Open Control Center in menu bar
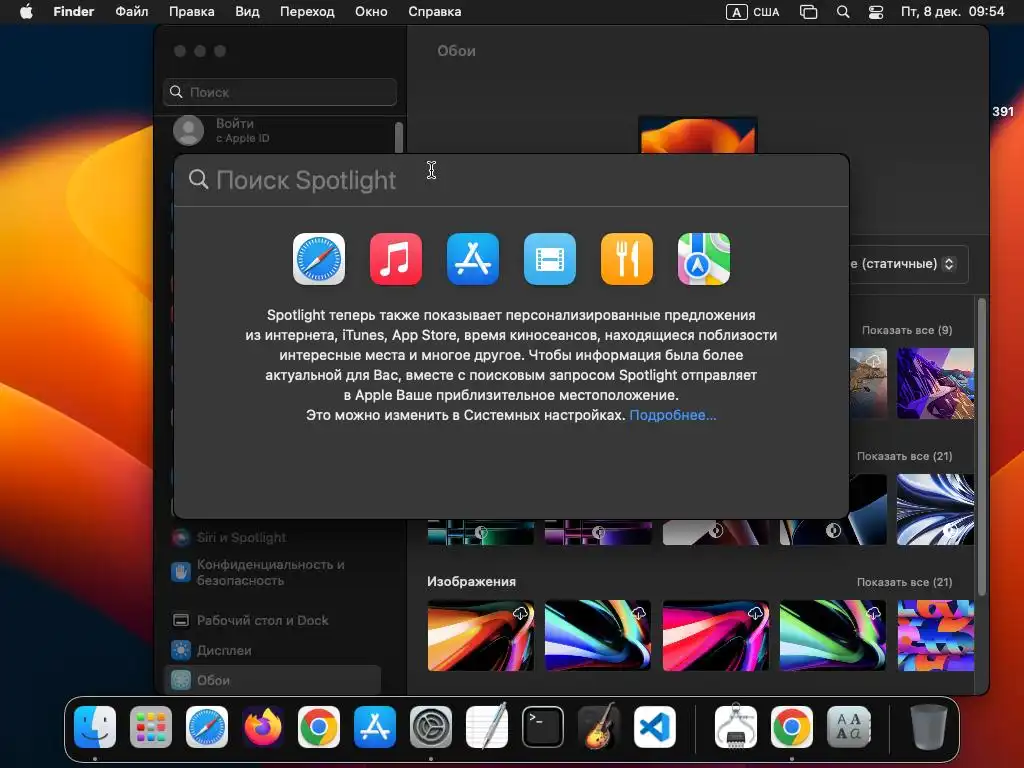The image size is (1024, 768). pyautogui.click(x=876, y=12)
